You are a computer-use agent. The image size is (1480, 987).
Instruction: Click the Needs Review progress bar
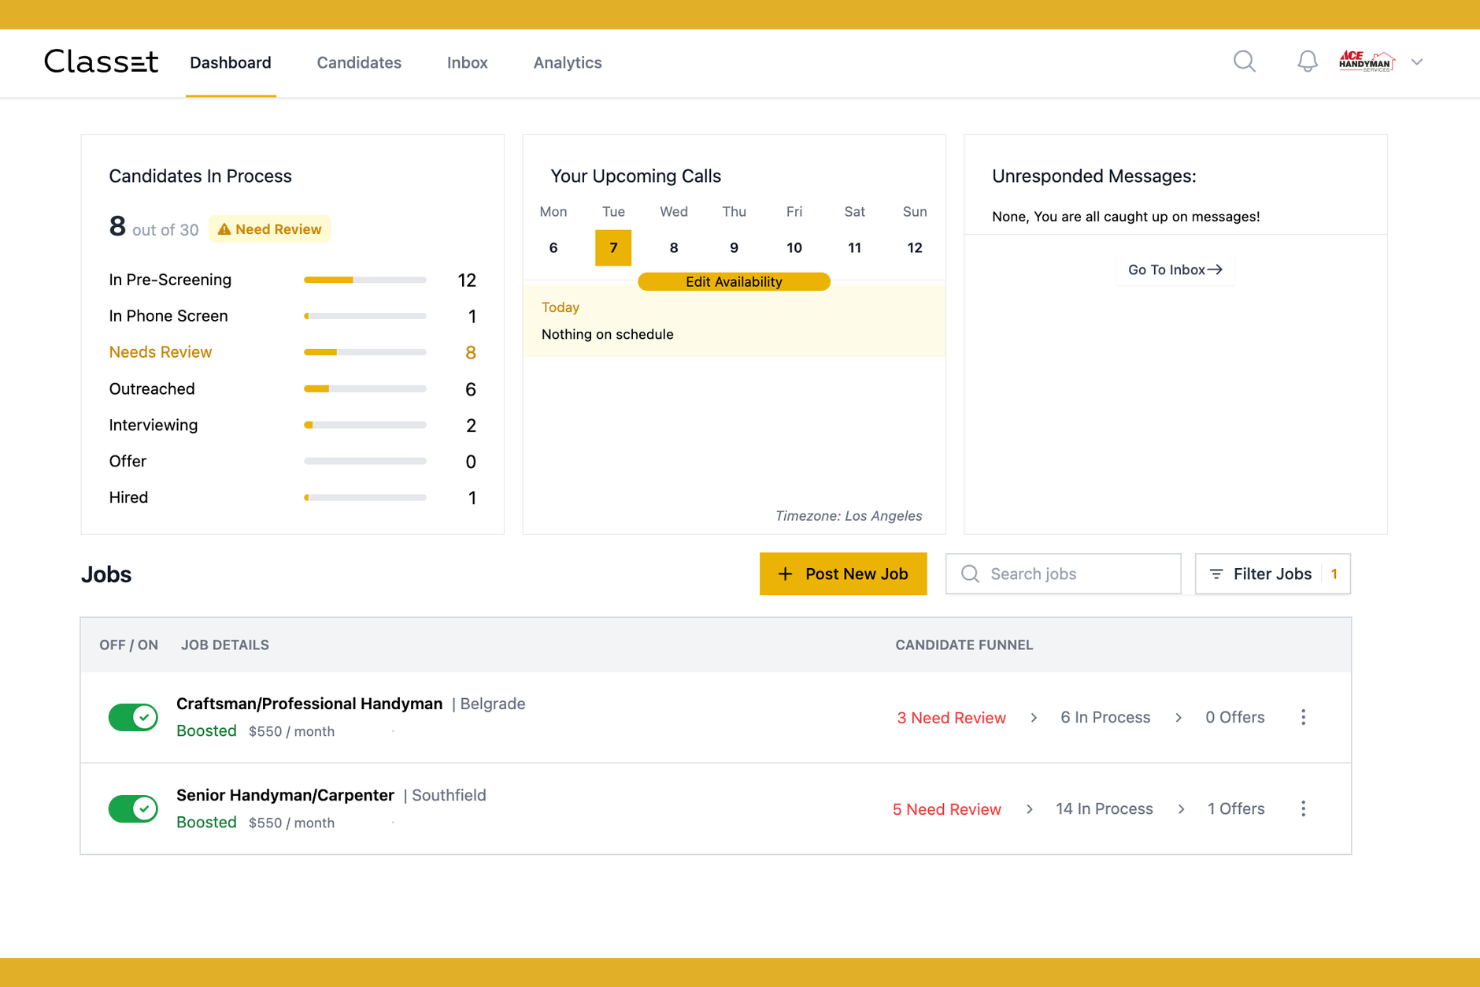(x=365, y=352)
